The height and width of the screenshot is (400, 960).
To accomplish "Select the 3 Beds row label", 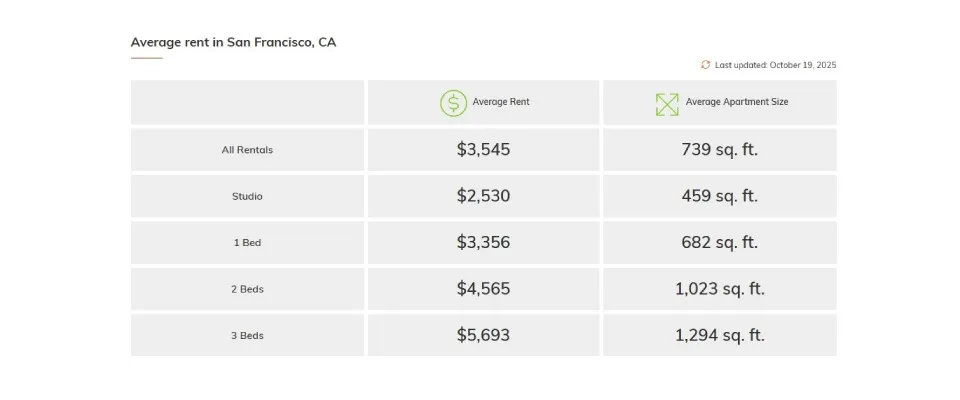I will click(x=247, y=336).
